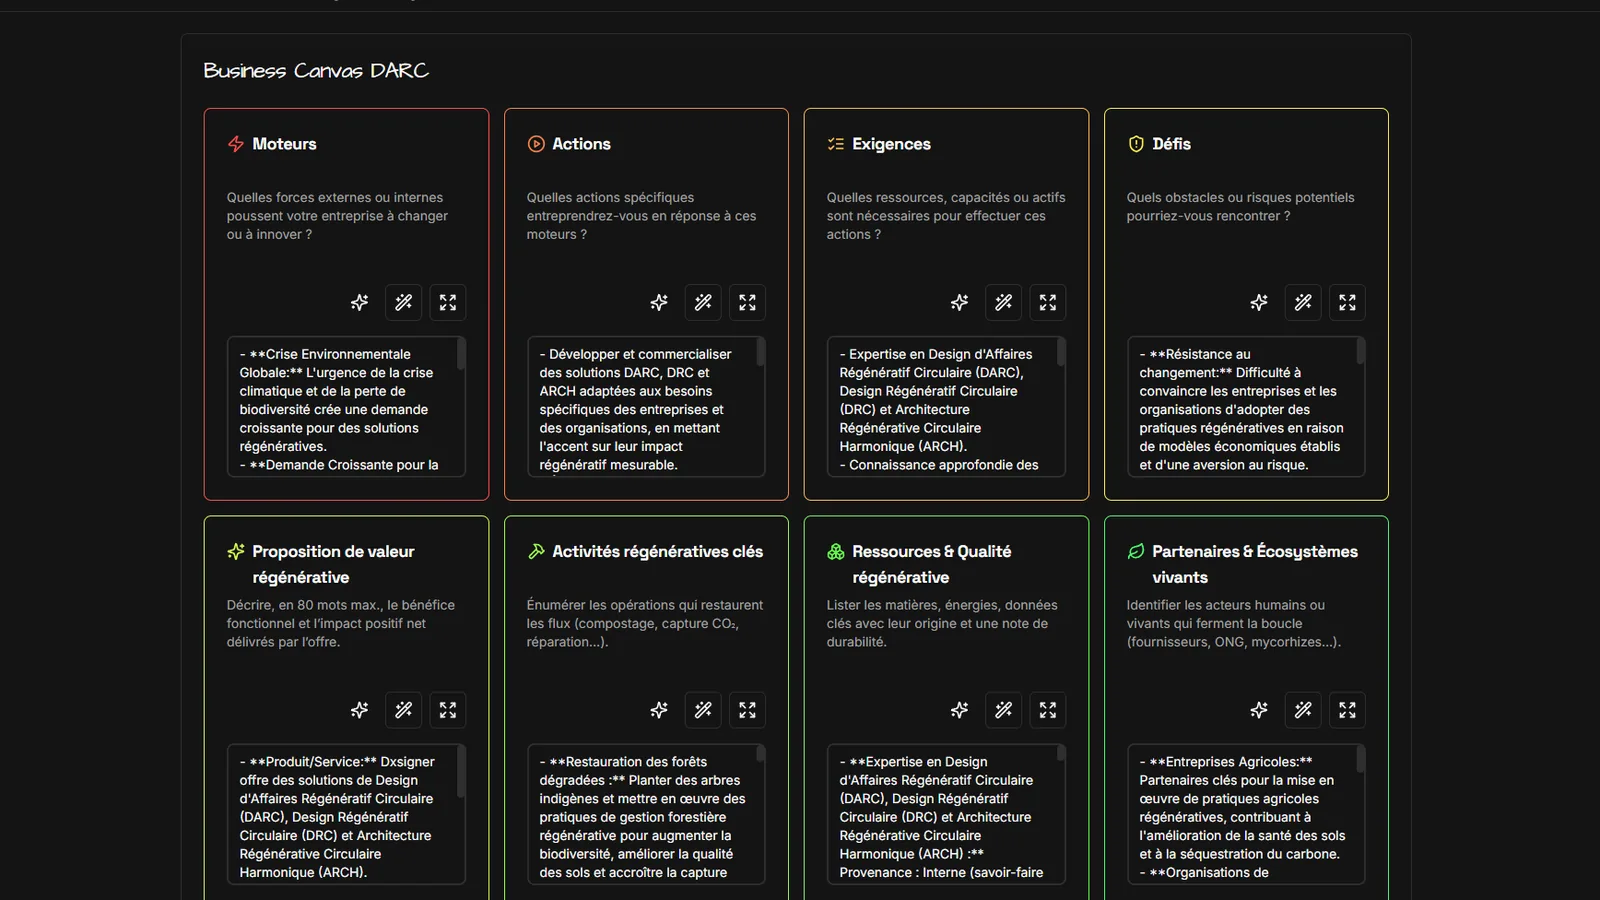This screenshot has width=1600, height=900.
Task: Click the sparkle icon in the Moteurs card
Action: [359, 302]
